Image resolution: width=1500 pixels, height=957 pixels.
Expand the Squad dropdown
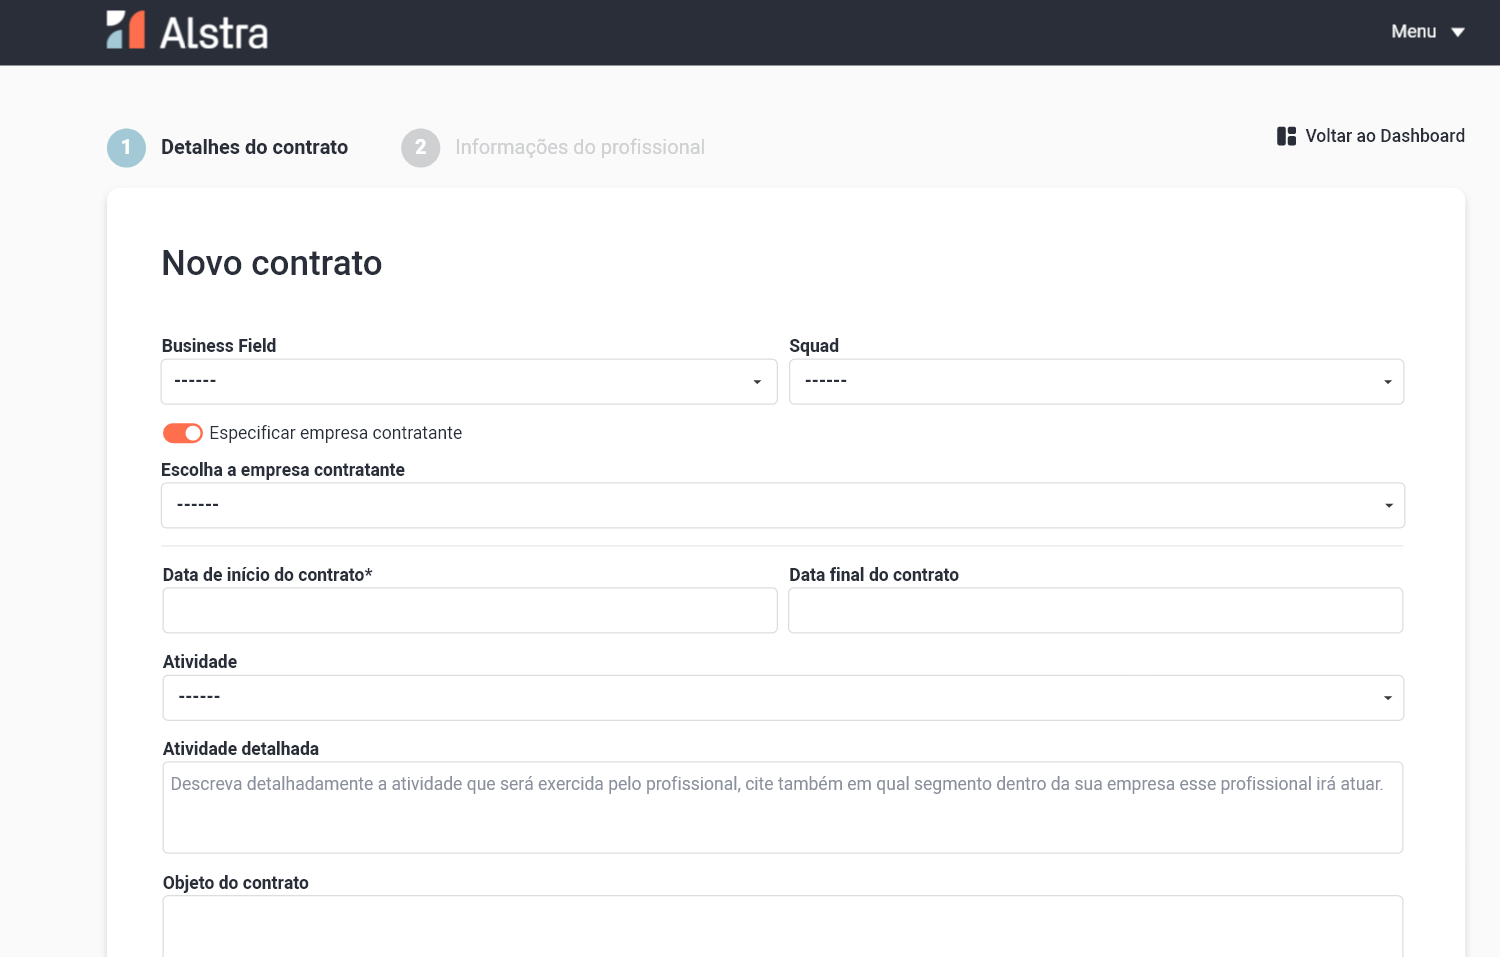(1096, 382)
